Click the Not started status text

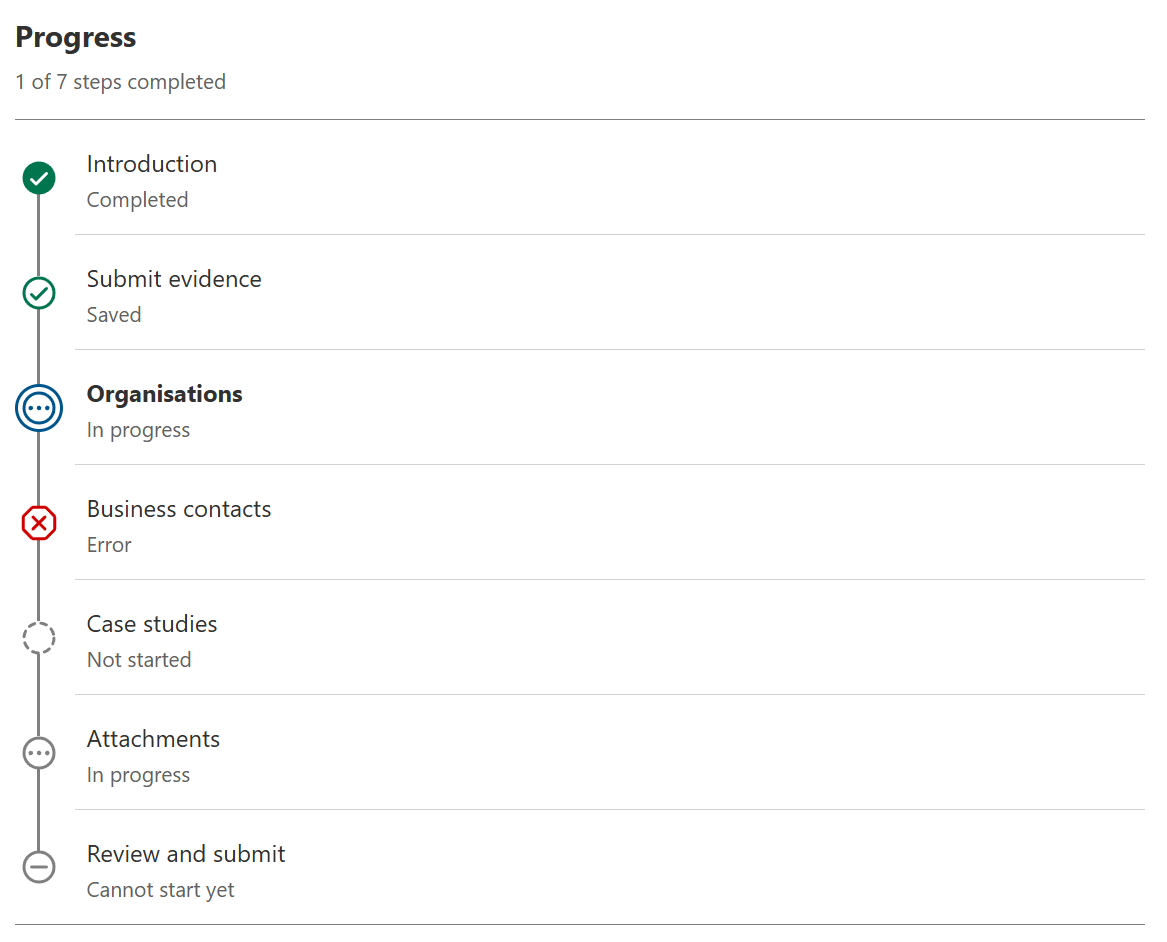(139, 660)
